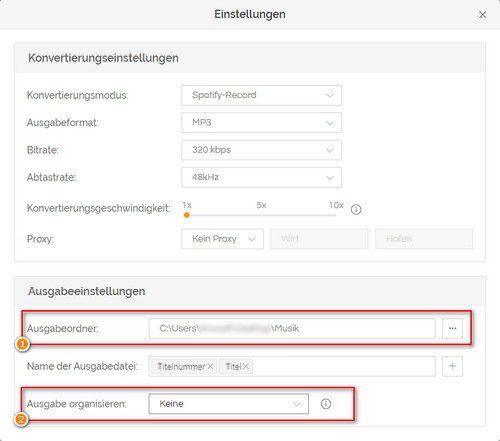Viewport: 500px width, 441px height.
Task: Click the conversion speed slider handle
Action: [187, 215]
